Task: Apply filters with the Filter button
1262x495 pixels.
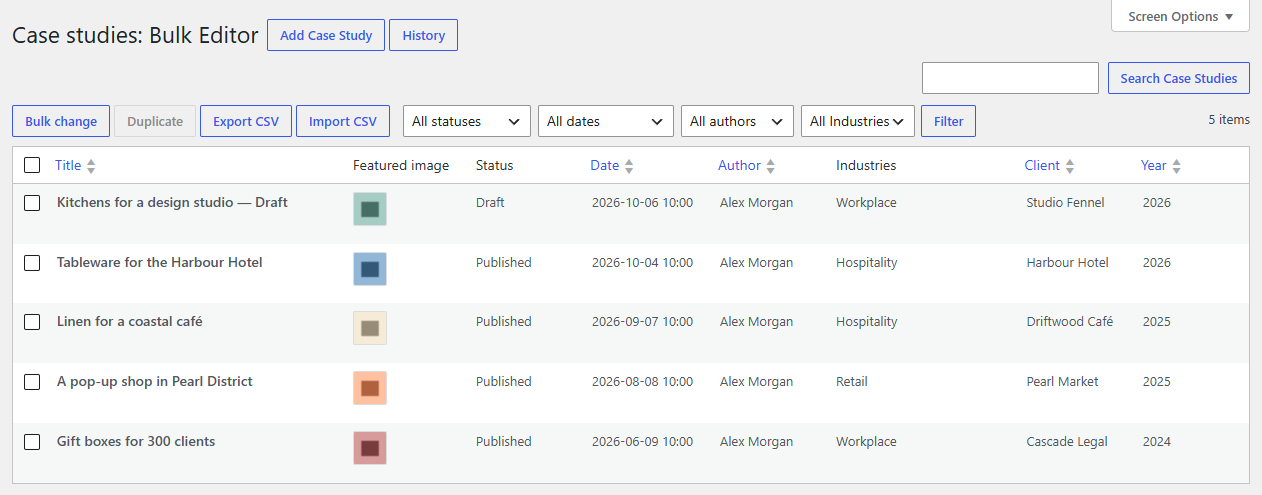Action: click(x=948, y=121)
